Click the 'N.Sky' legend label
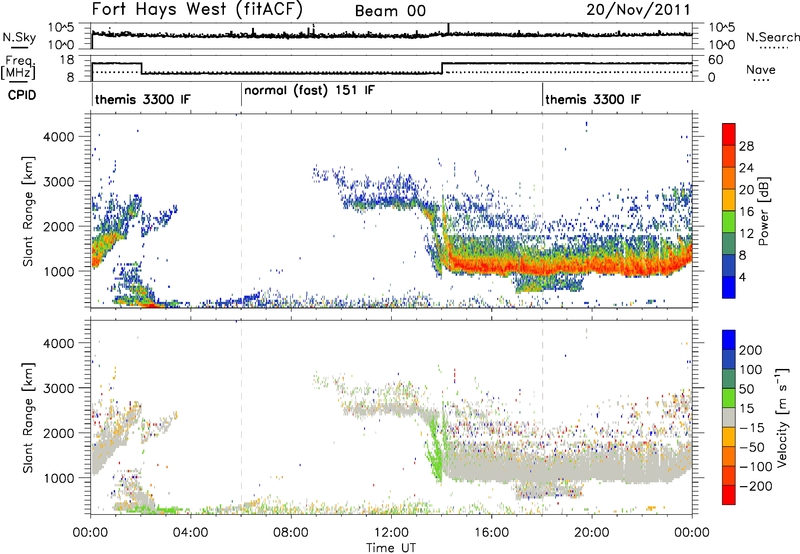Screen dimensions: 800x554 click(19, 37)
